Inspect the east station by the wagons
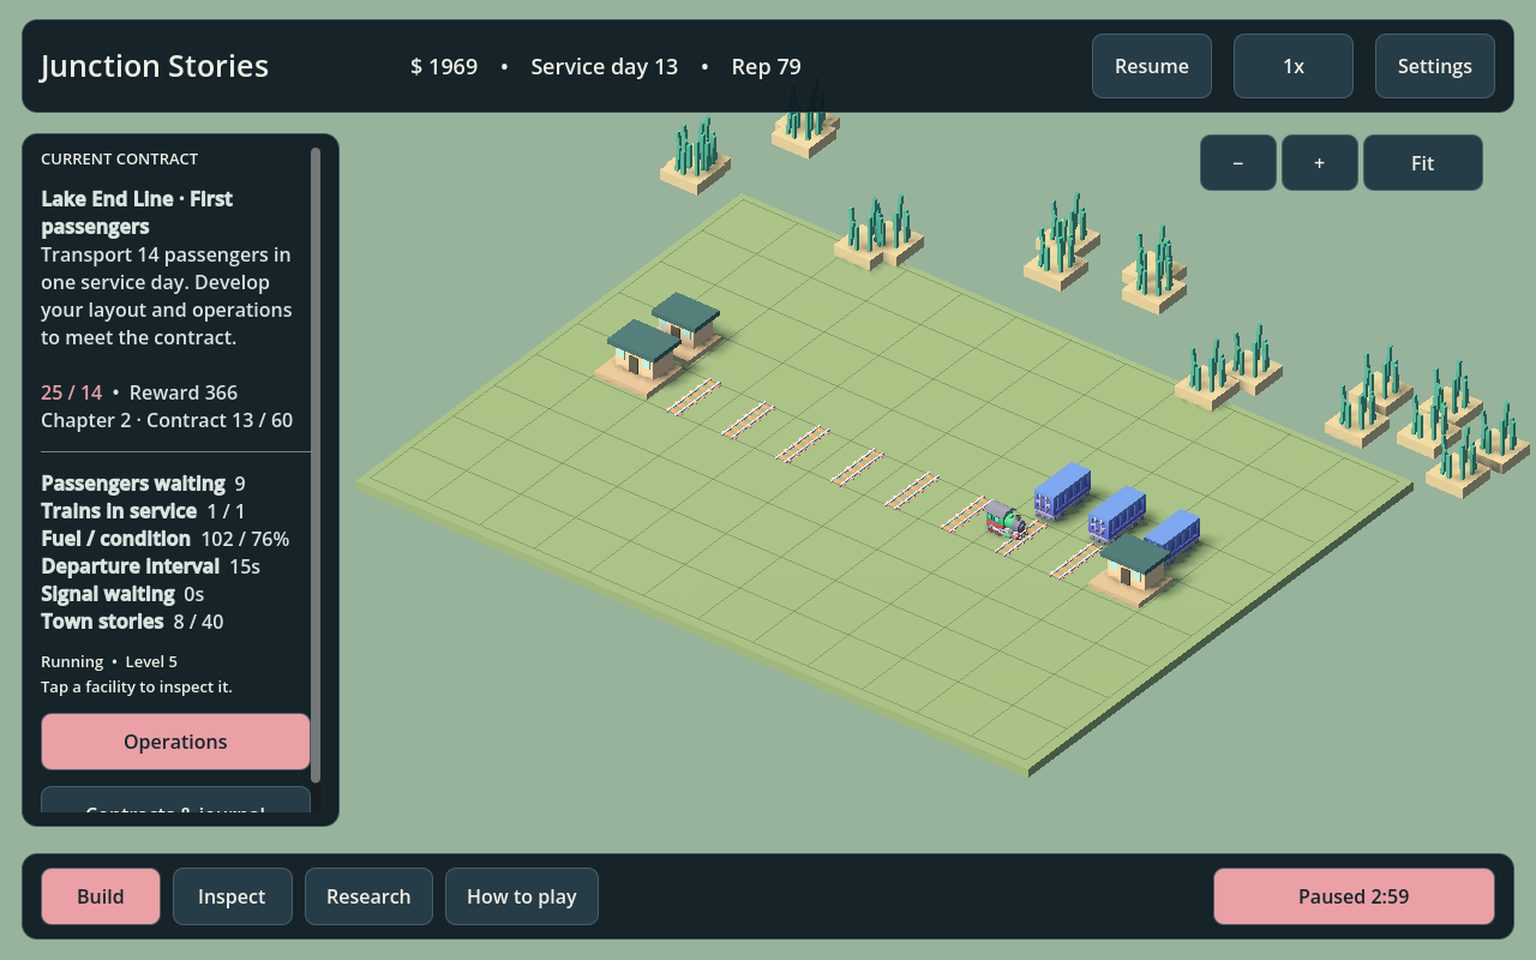The width and height of the screenshot is (1536, 960). click(1132, 570)
